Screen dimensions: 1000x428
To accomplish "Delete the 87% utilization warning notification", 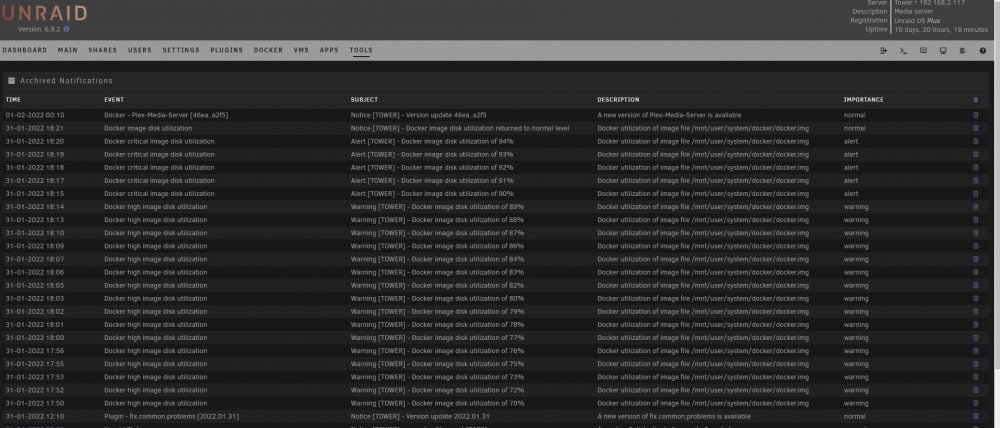I will (x=975, y=233).
